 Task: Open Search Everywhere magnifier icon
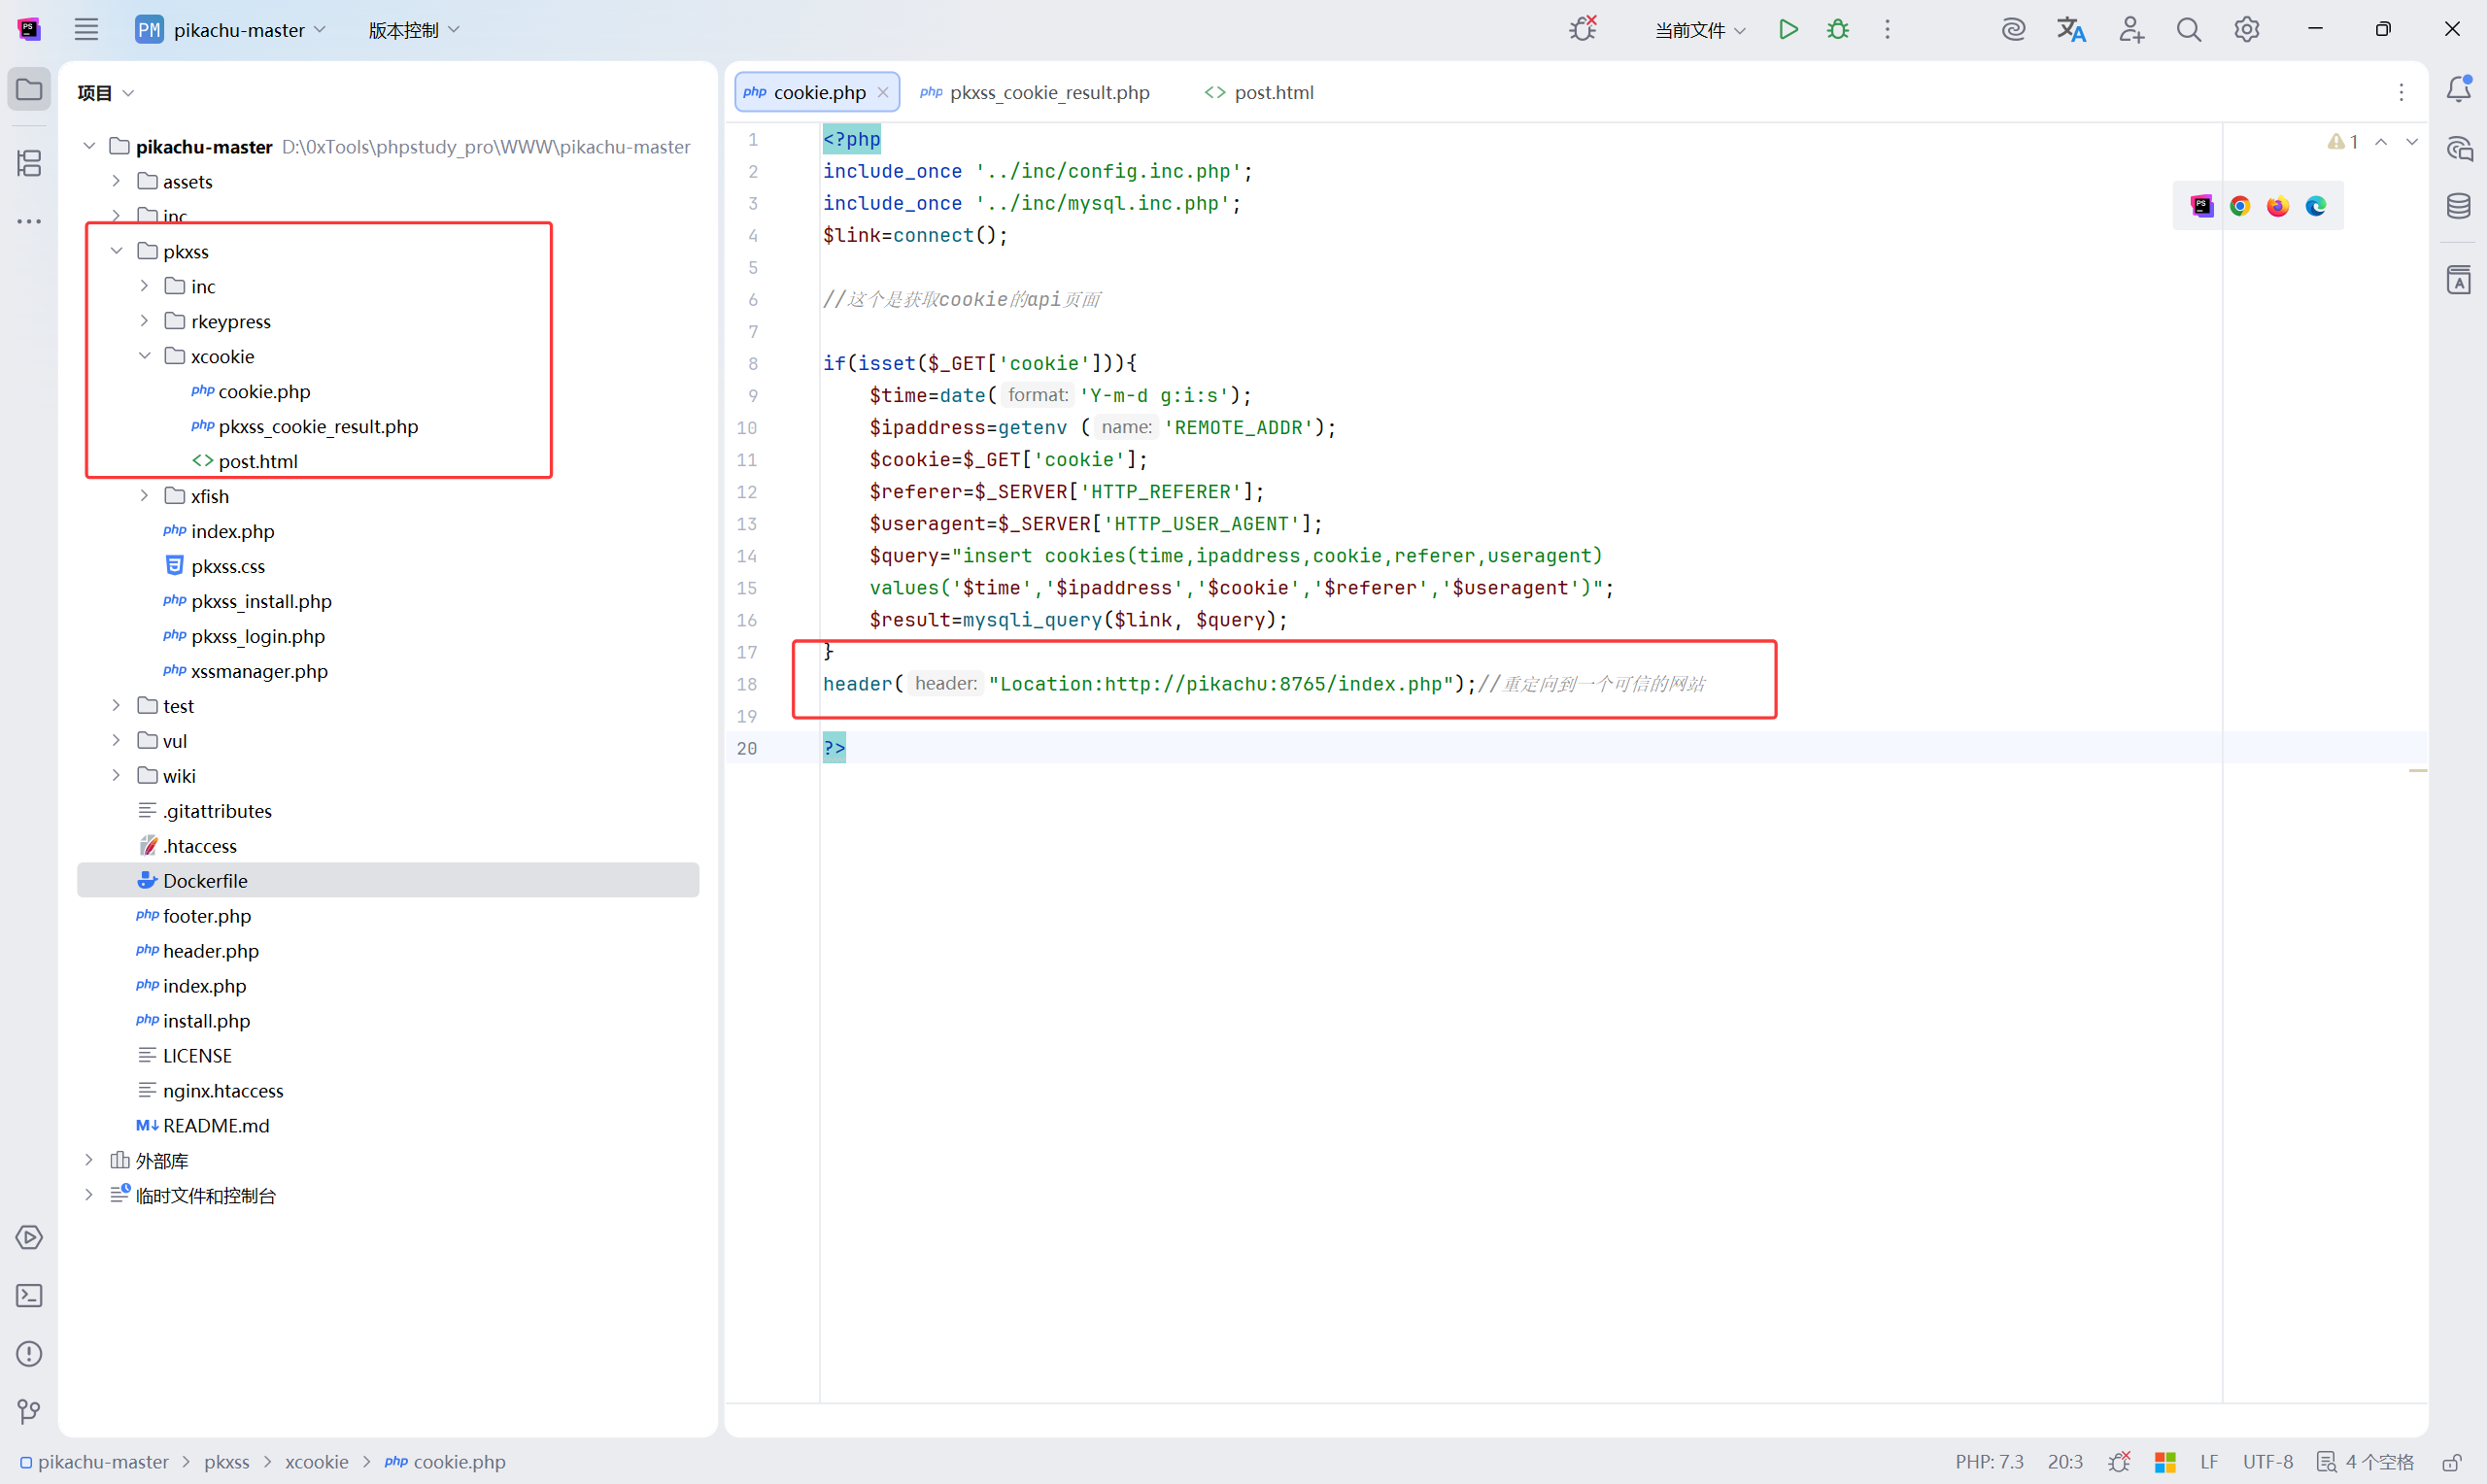pyautogui.click(x=2188, y=30)
